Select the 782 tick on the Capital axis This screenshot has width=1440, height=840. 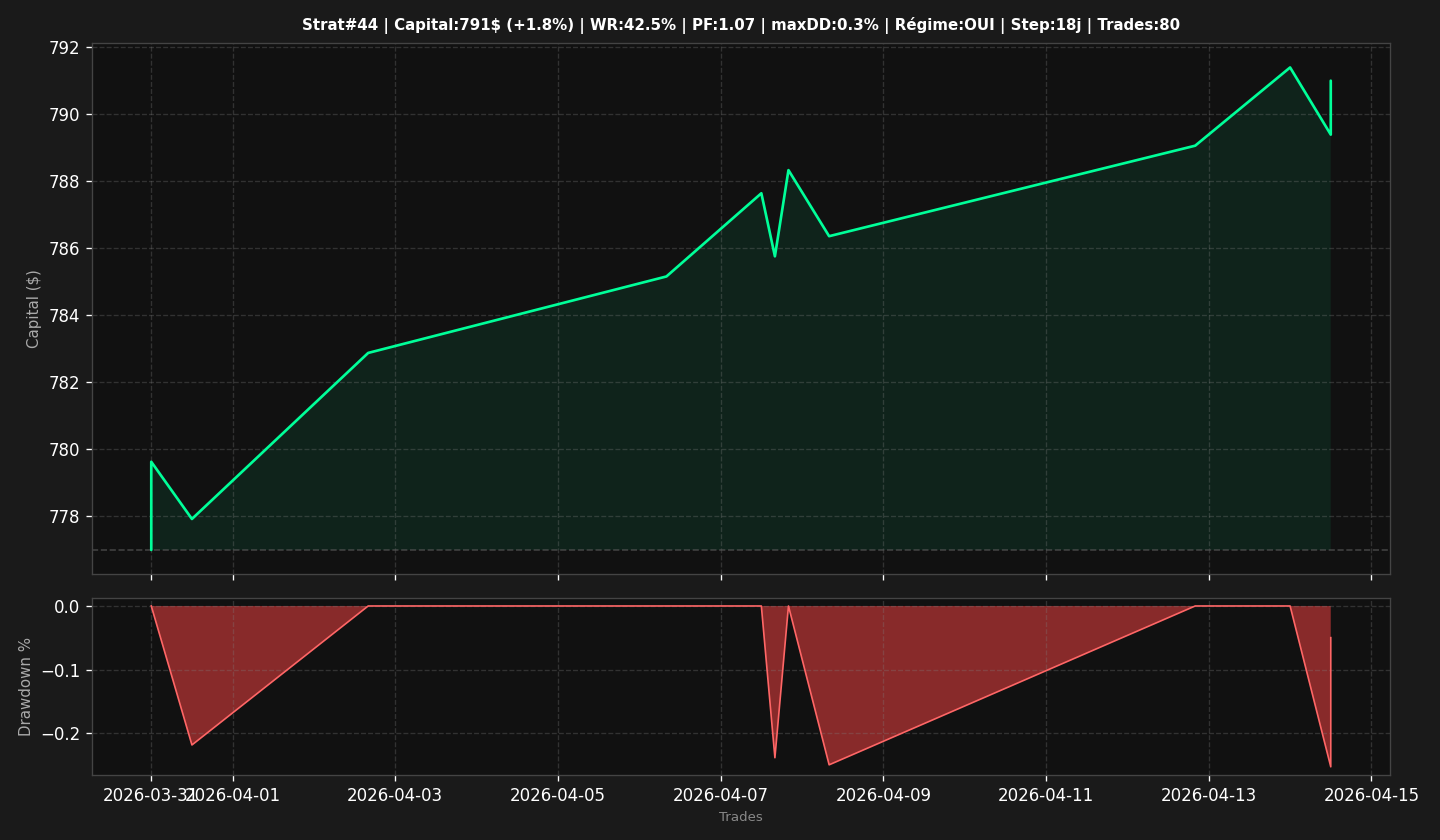(66, 383)
